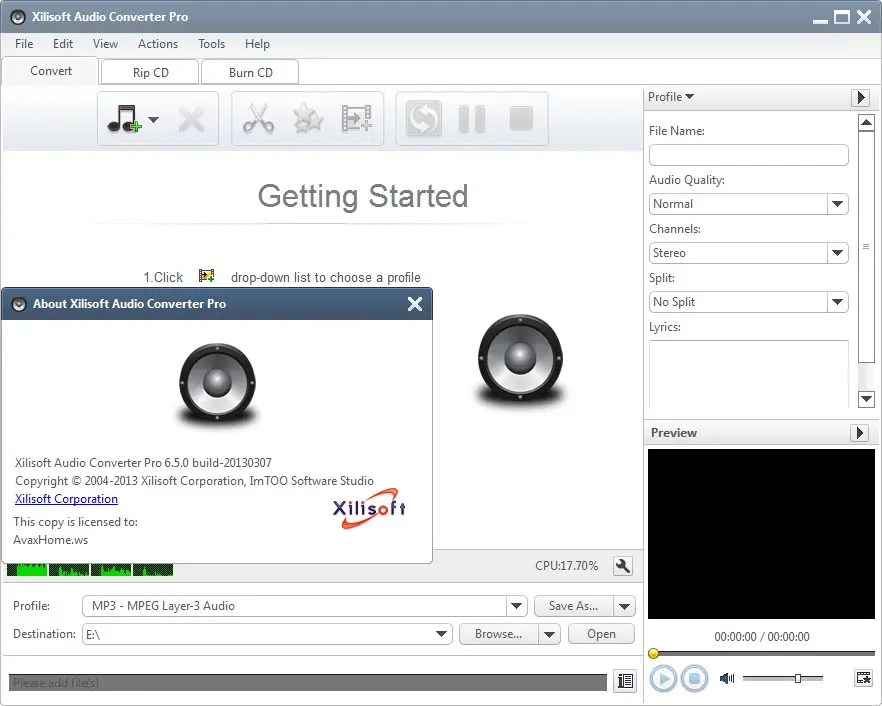Click the '00:00:00 / 00:00:00' time display
This screenshot has height=706, width=882.
(762, 637)
